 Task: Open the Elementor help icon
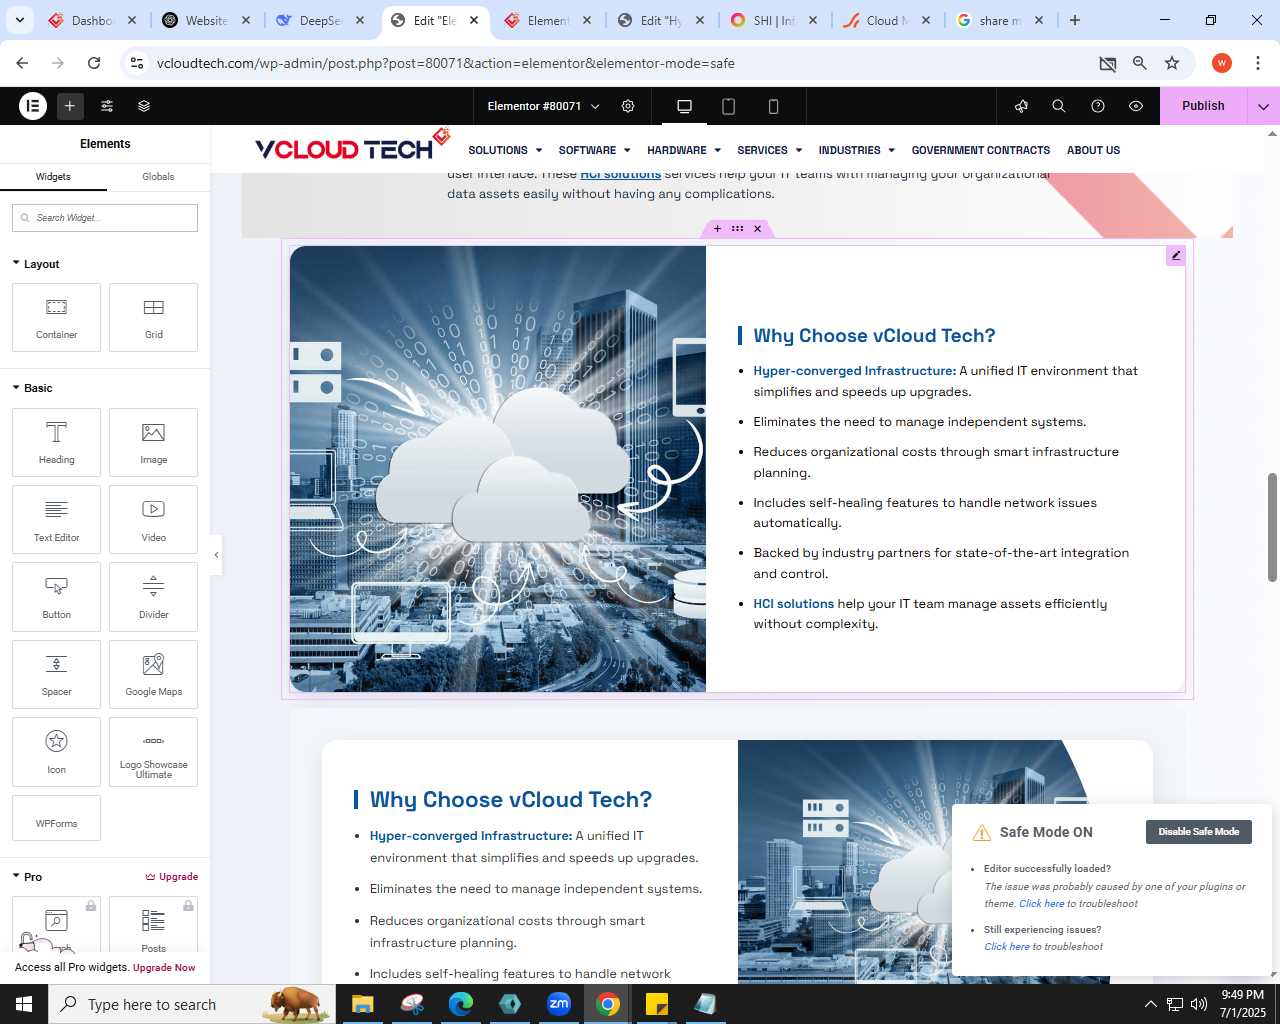[1098, 106]
